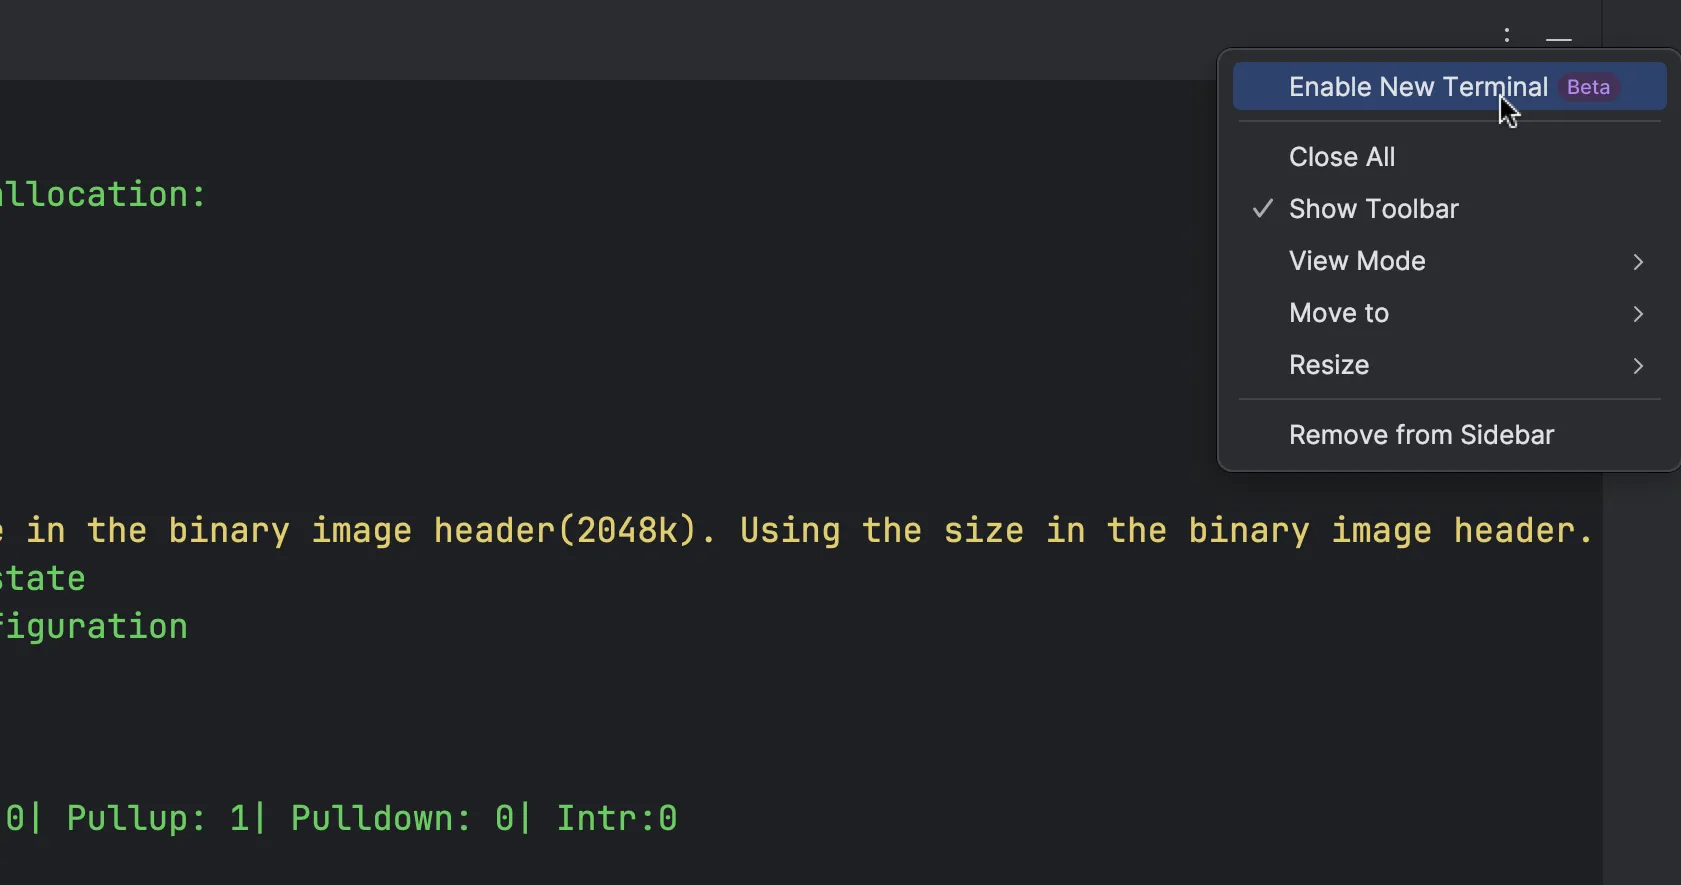This screenshot has width=1681, height=885.
Task: Open the Move to submenu chevron
Action: (1638, 314)
